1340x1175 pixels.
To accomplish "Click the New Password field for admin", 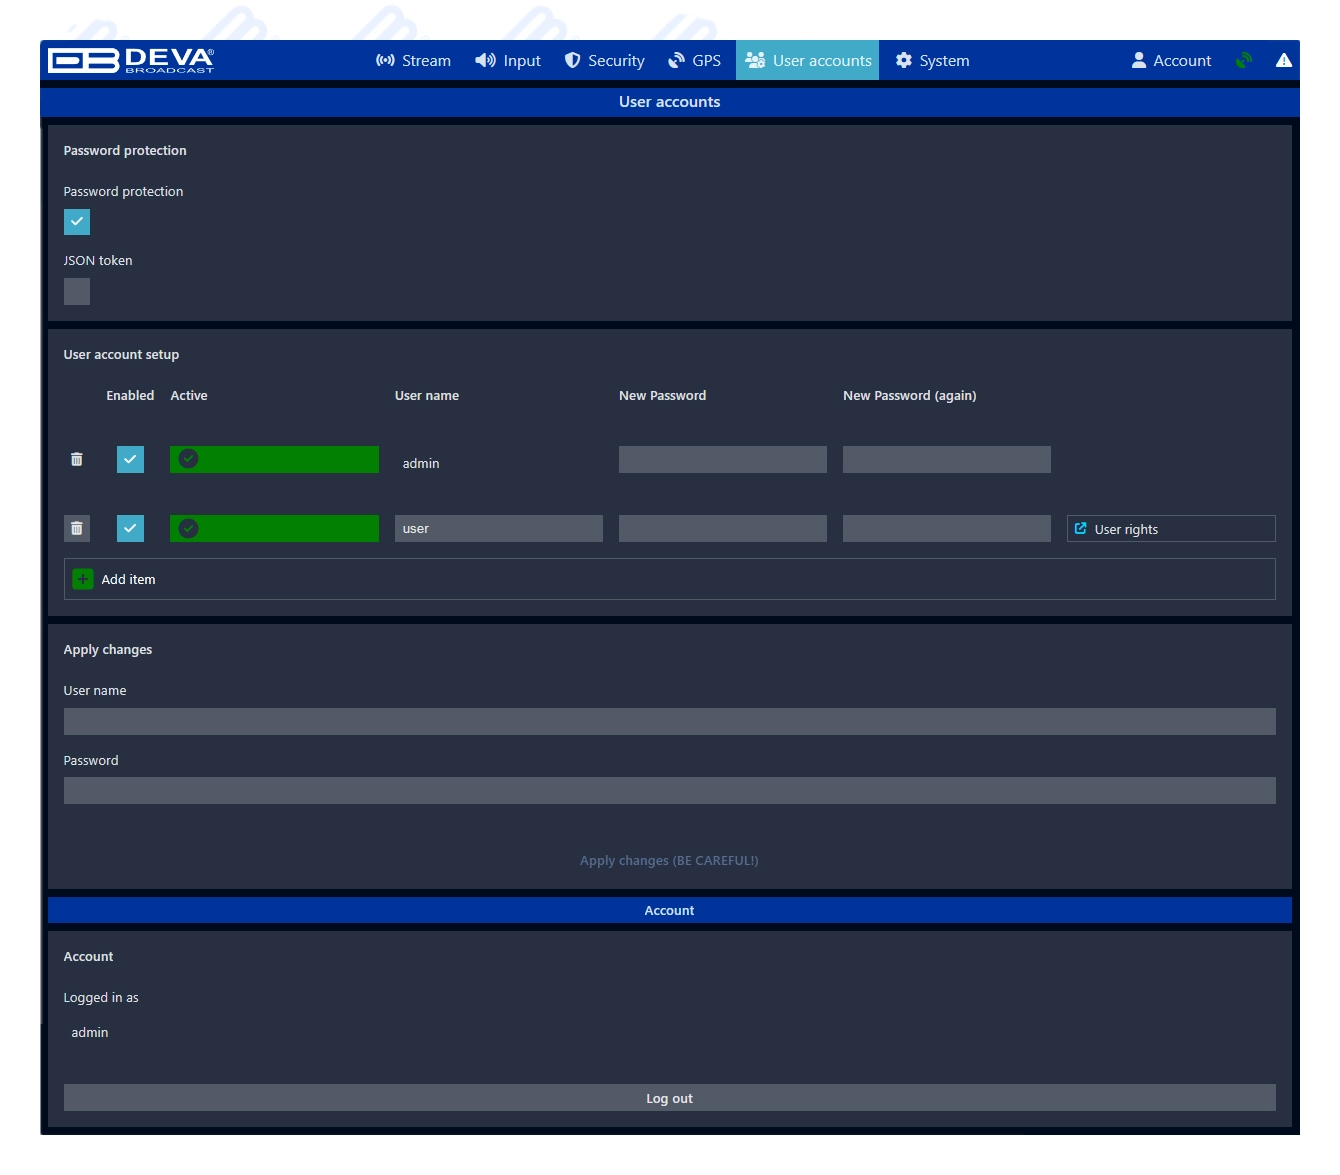I will 722,459.
